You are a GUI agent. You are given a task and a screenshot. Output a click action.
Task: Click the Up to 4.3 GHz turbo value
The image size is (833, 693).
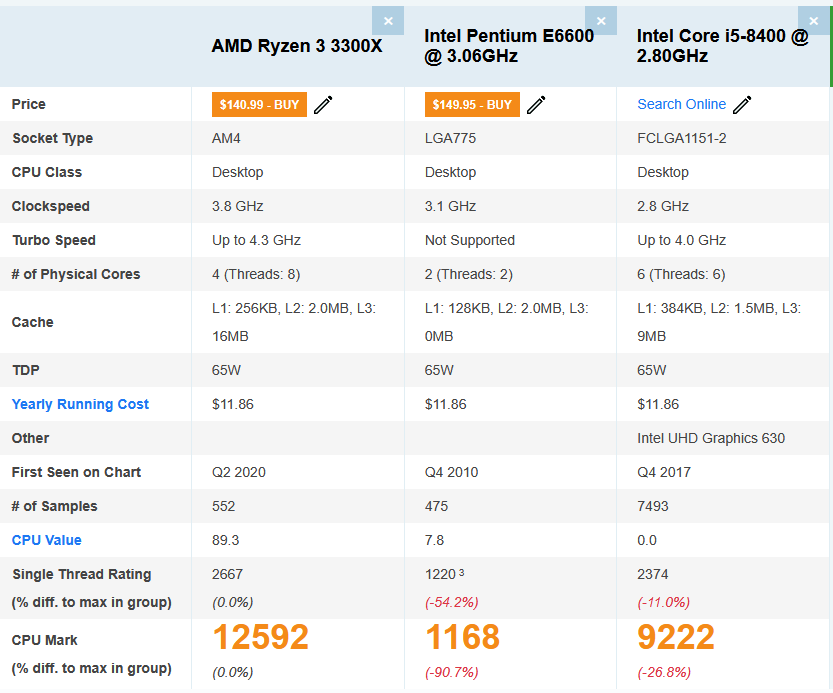257,241
